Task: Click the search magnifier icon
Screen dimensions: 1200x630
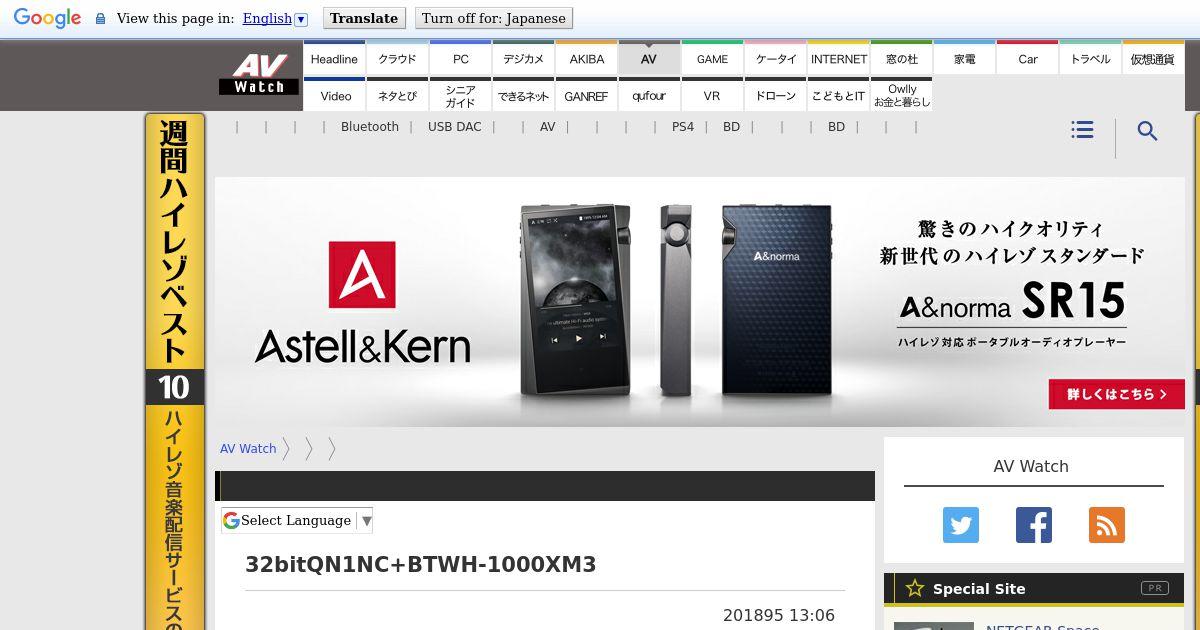Action: click(x=1147, y=131)
